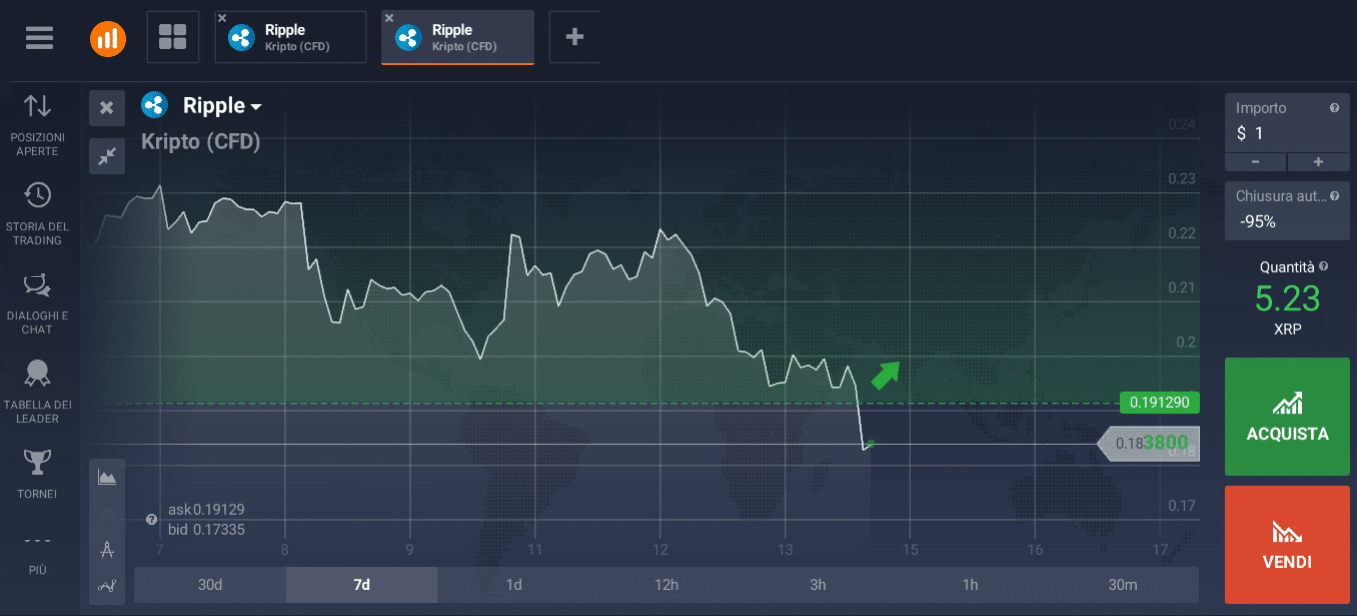Select the 30m timeframe

coord(1122,585)
